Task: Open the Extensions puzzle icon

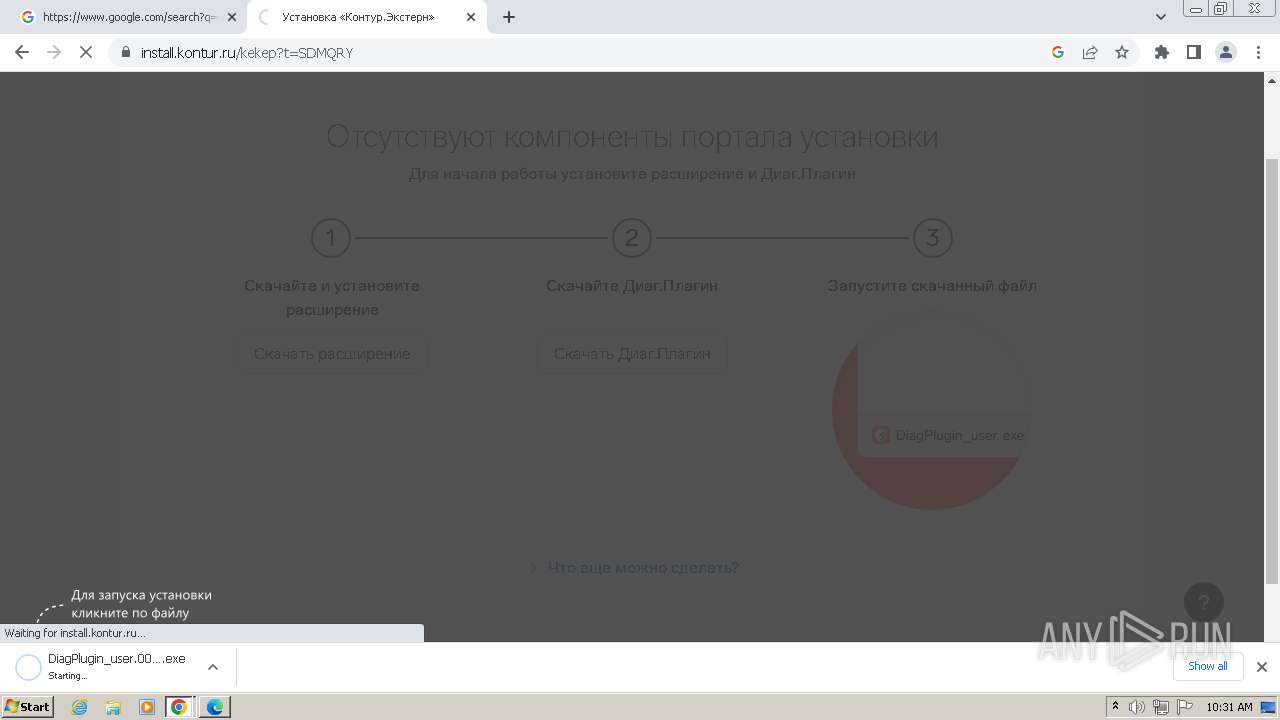Action: [1162, 52]
